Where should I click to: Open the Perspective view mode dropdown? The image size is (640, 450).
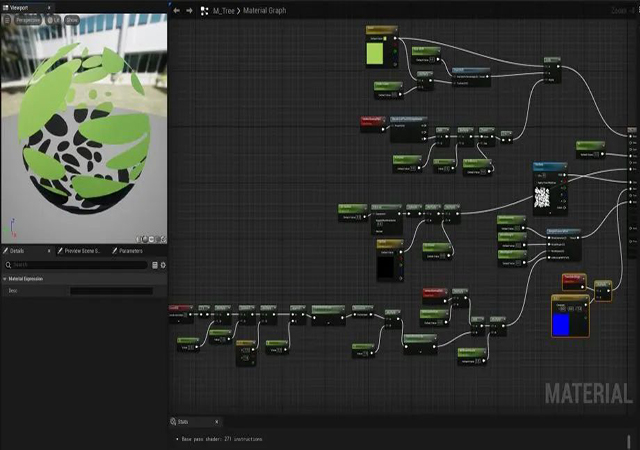coord(28,19)
